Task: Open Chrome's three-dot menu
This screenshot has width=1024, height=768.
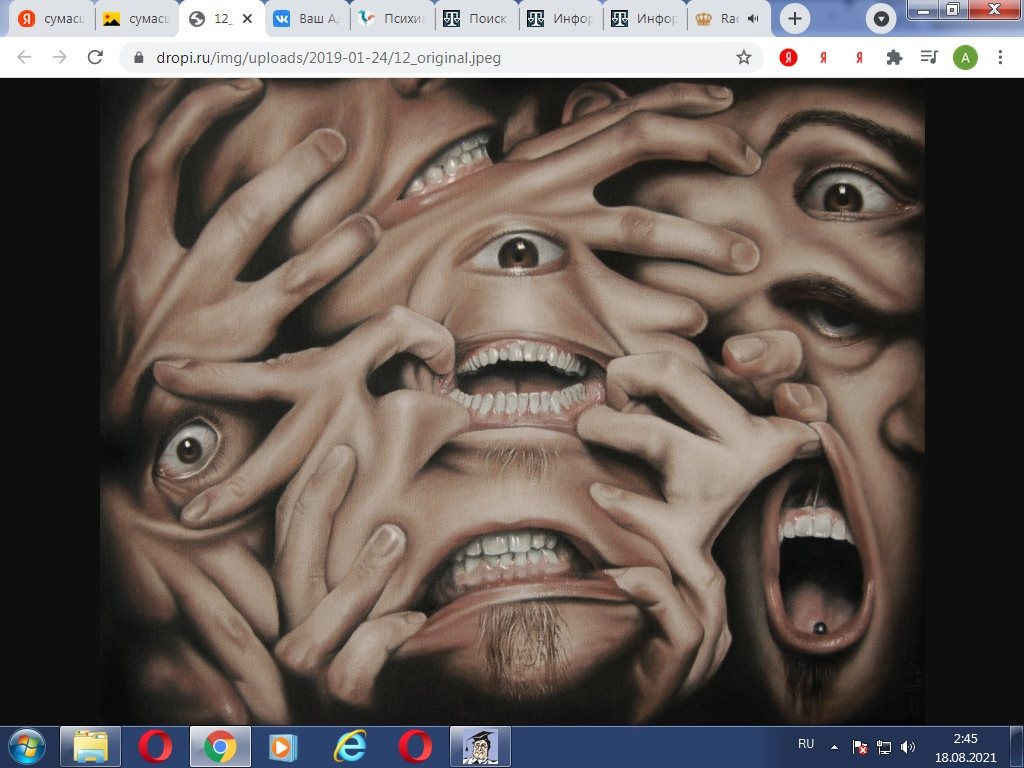Action: pos(1000,57)
